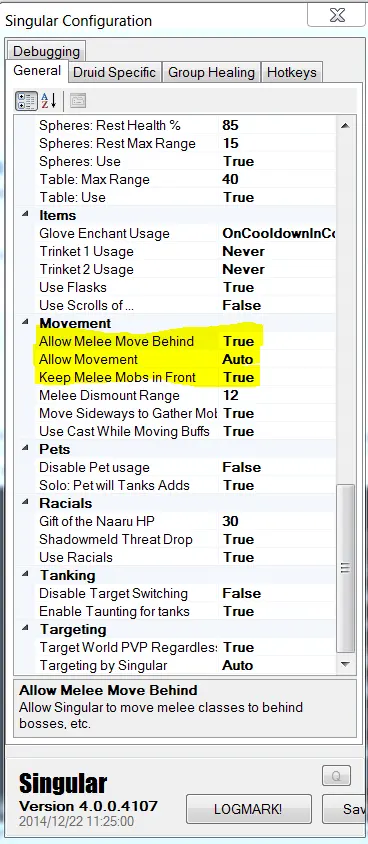Switch to Druid Specific tab
Viewport: 368px width, 844px height.
tap(115, 72)
